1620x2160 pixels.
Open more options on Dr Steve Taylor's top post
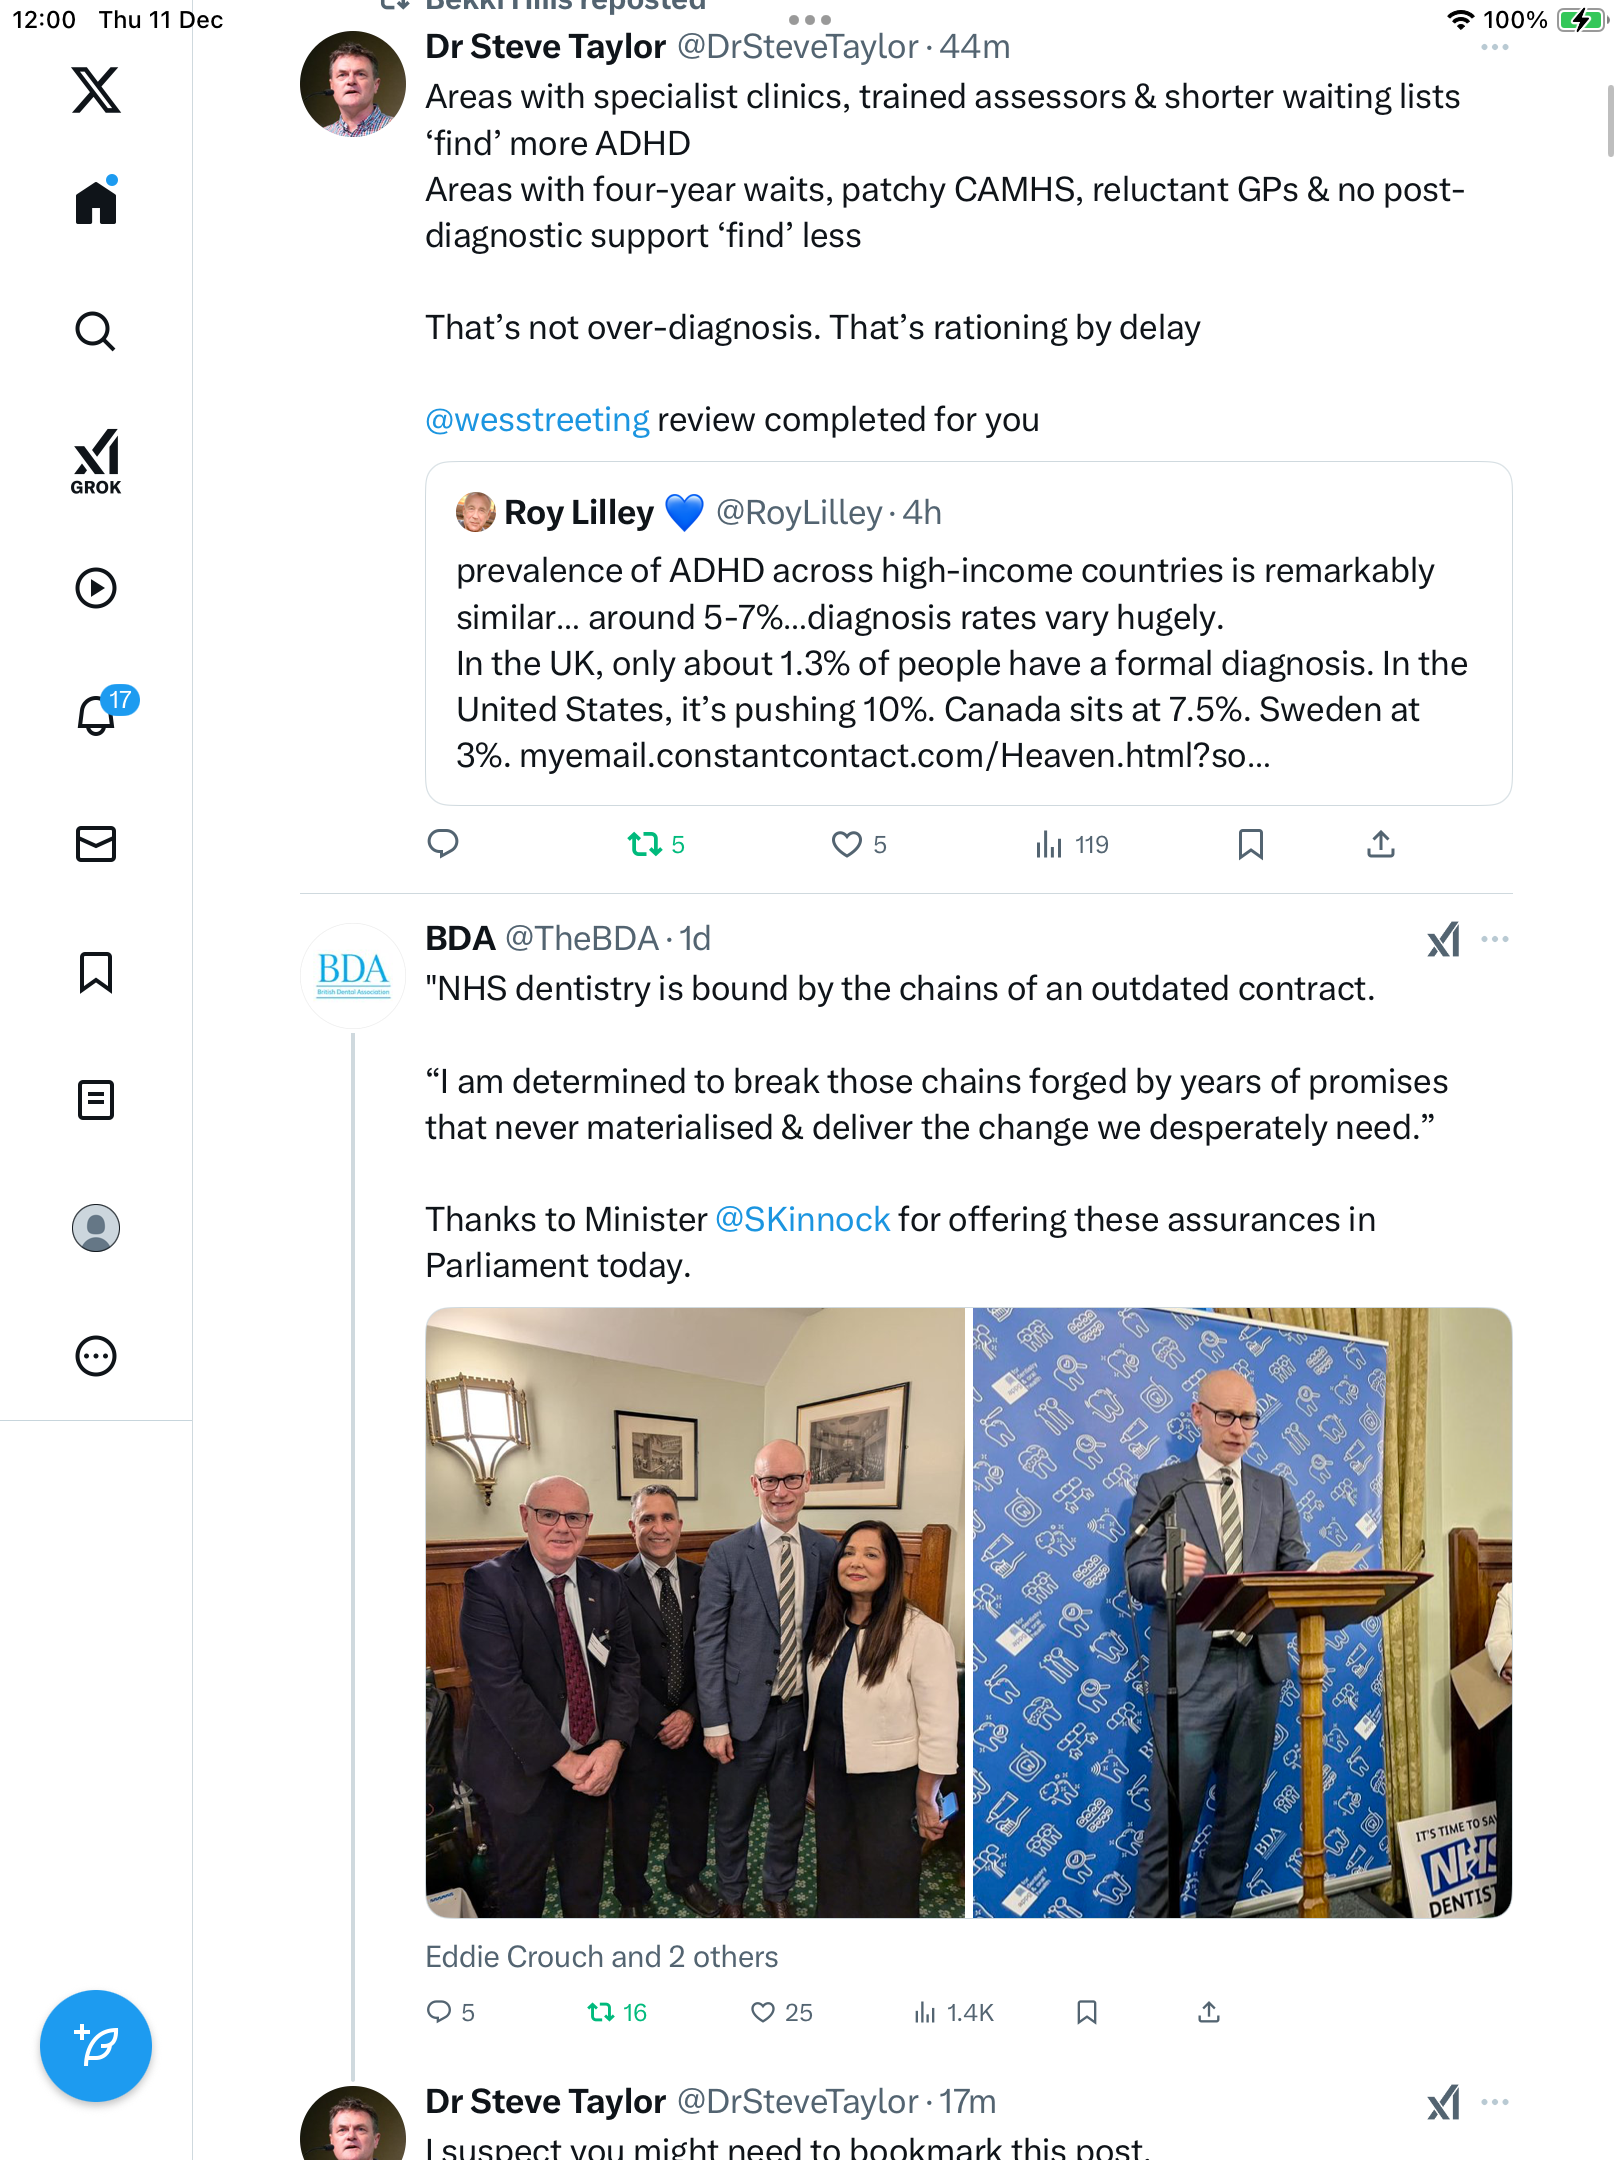pos(1495,47)
